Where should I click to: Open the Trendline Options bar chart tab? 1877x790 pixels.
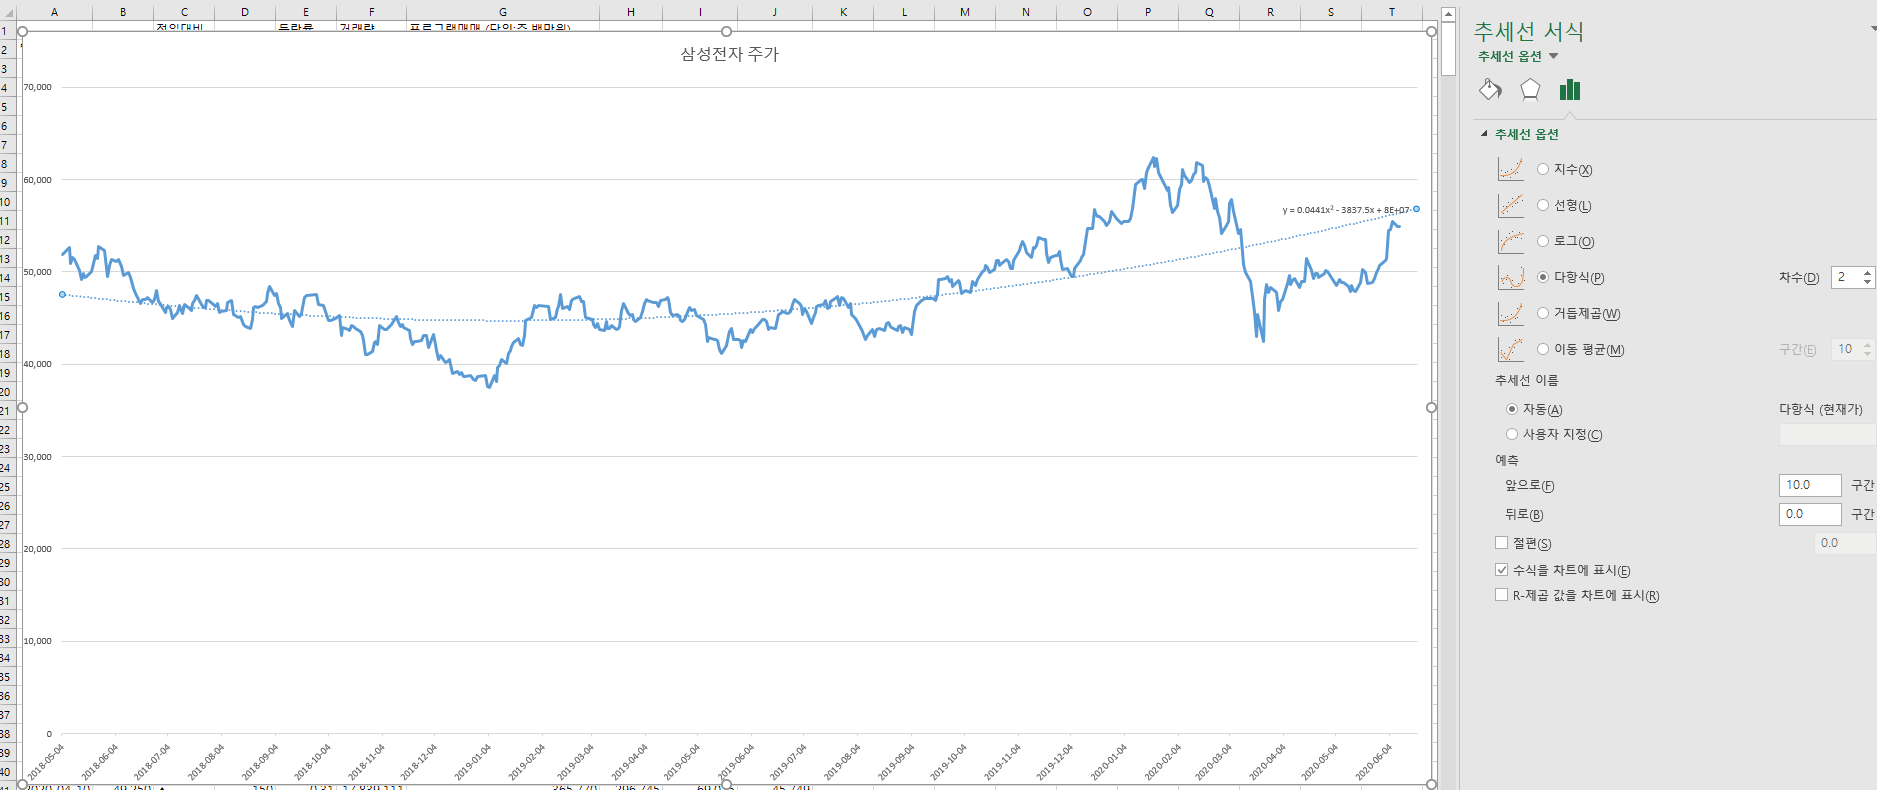click(x=1570, y=90)
